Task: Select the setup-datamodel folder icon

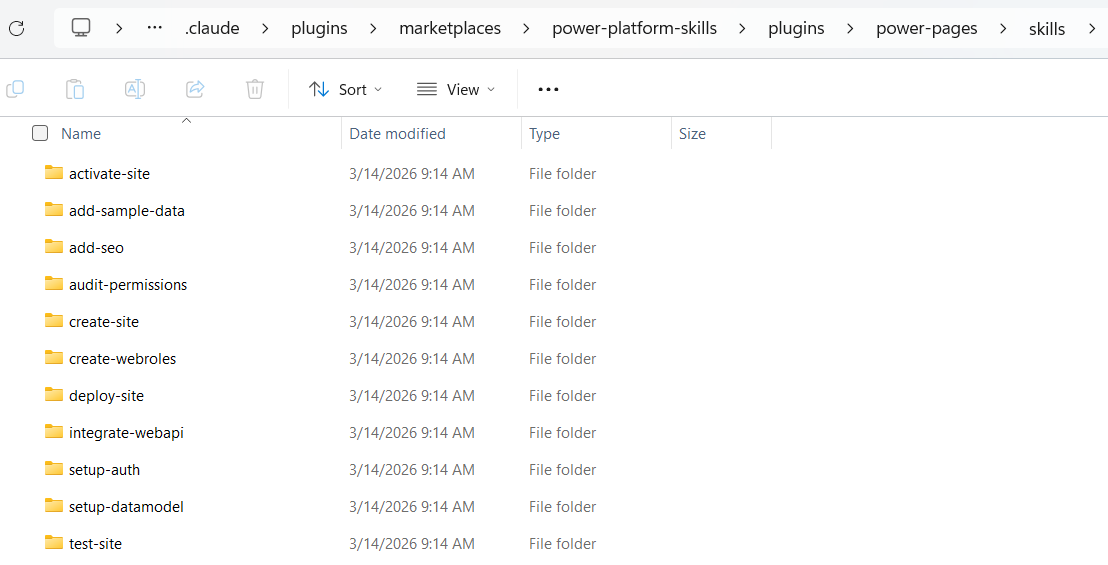Action: pyautogui.click(x=54, y=506)
